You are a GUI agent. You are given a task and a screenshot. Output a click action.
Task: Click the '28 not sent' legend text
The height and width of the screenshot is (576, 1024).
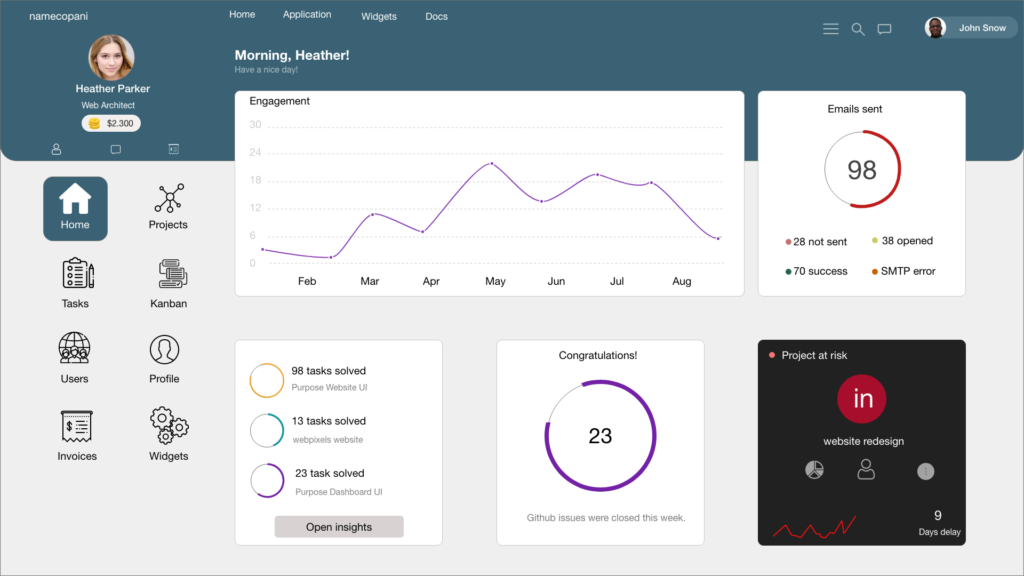pos(820,242)
